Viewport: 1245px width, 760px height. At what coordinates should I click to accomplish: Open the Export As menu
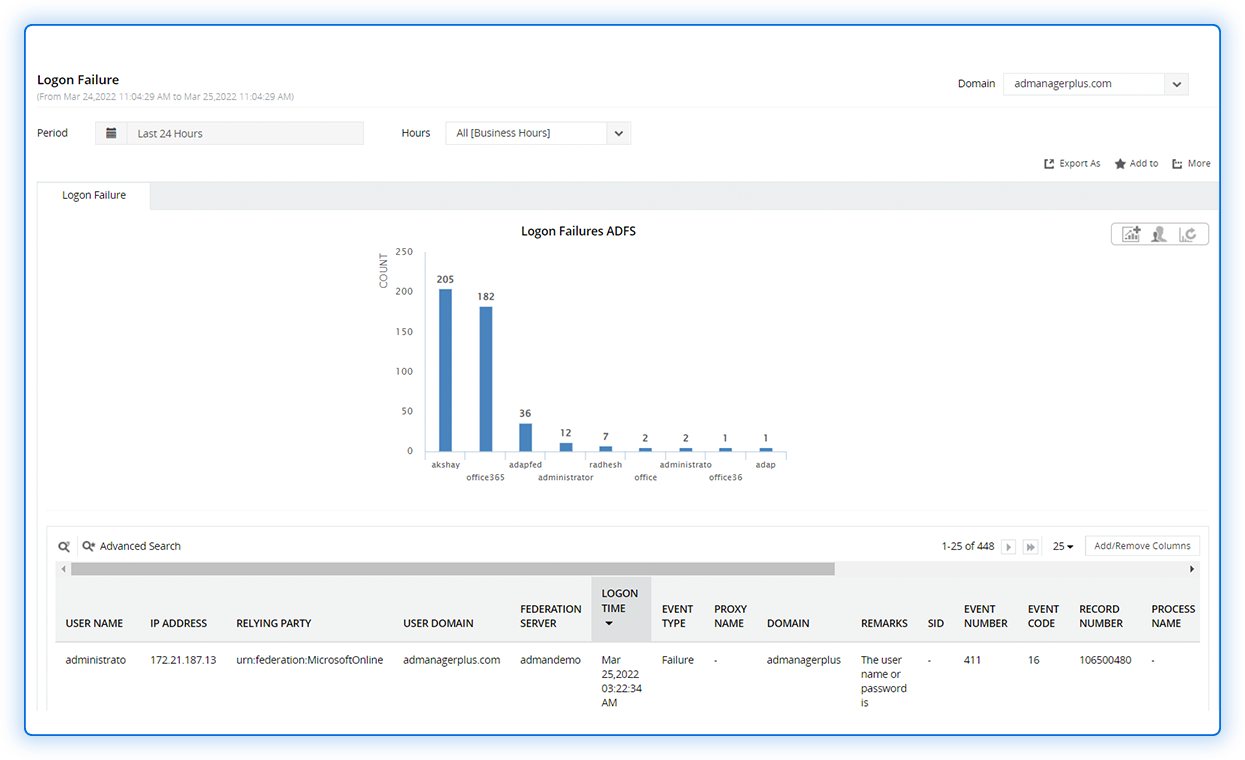coord(1072,164)
